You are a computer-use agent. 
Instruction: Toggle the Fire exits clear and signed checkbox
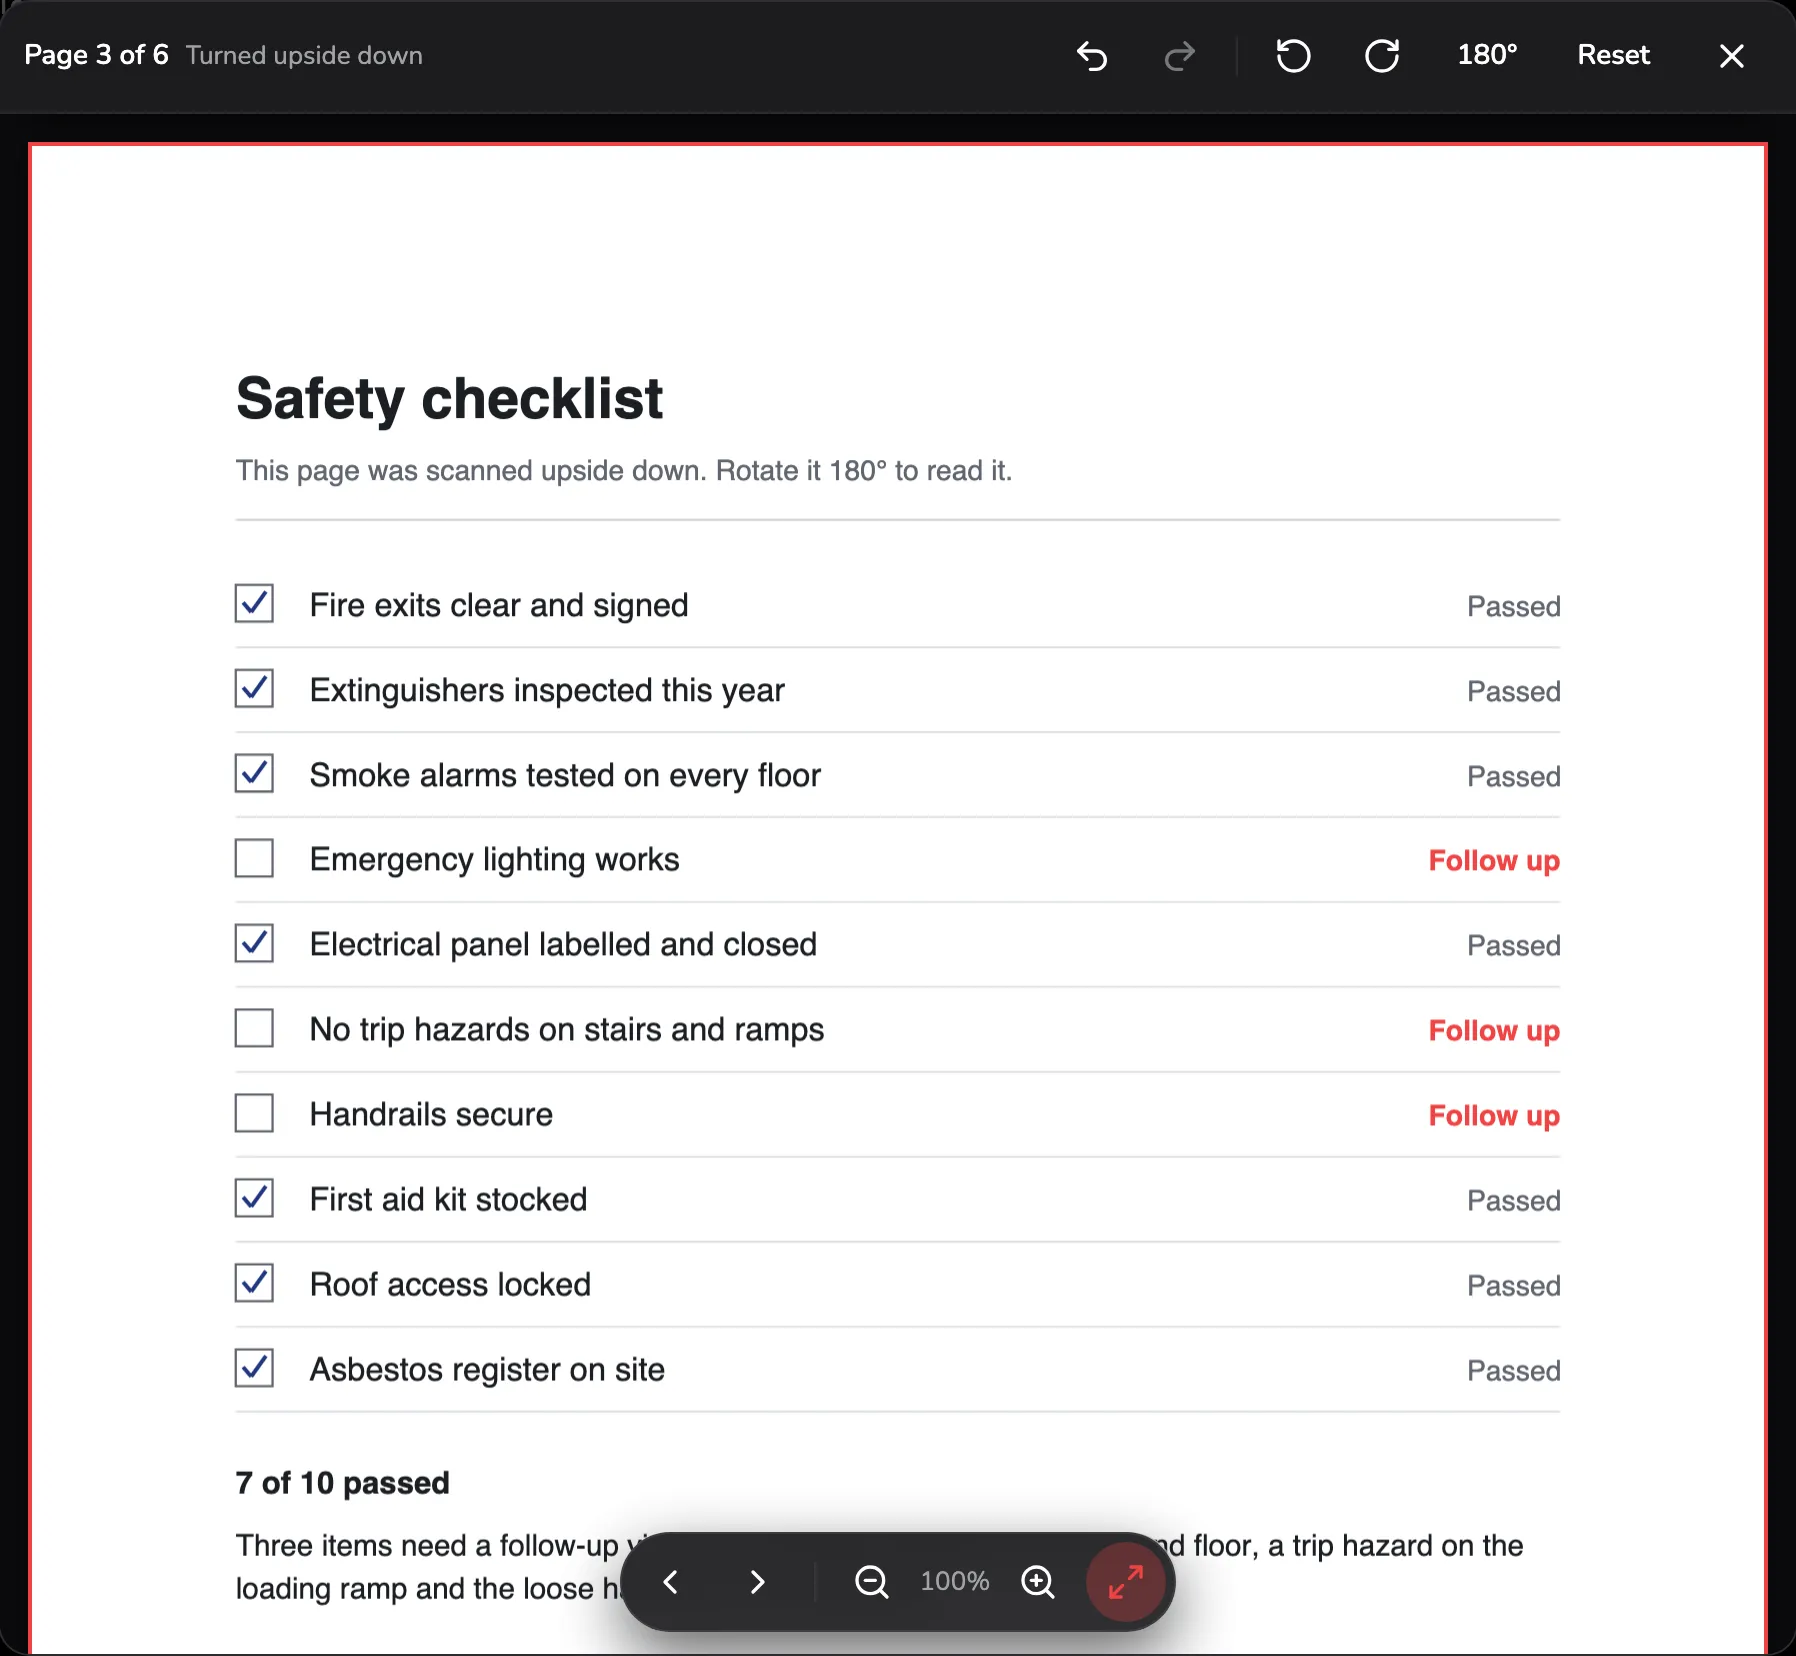tap(254, 604)
